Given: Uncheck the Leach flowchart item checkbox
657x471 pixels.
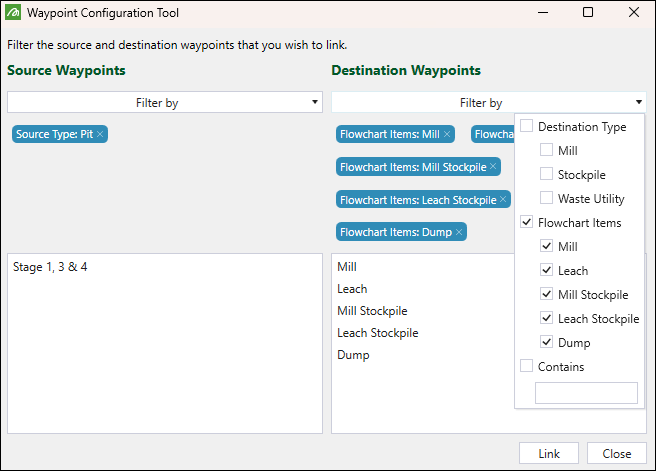Looking at the screenshot, I should pyautogui.click(x=547, y=271).
